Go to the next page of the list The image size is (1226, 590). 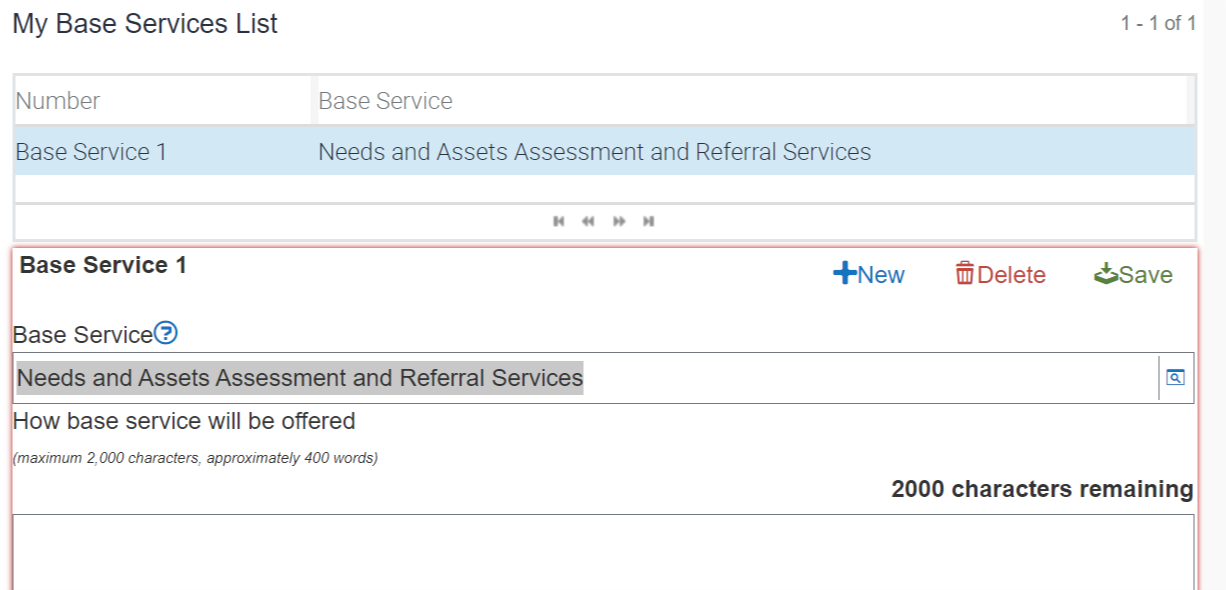pyautogui.click(x=619, y=221)
